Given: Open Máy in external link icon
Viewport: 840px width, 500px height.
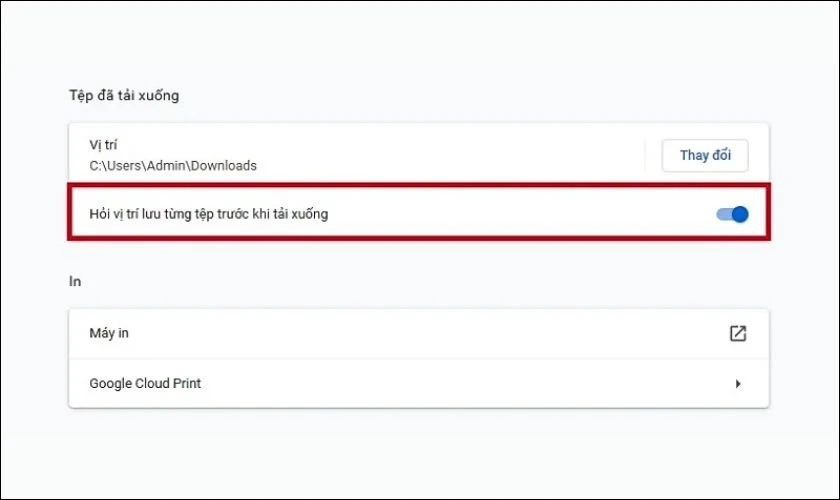Looking at the screenshot, I should click(x=738, y=333).
